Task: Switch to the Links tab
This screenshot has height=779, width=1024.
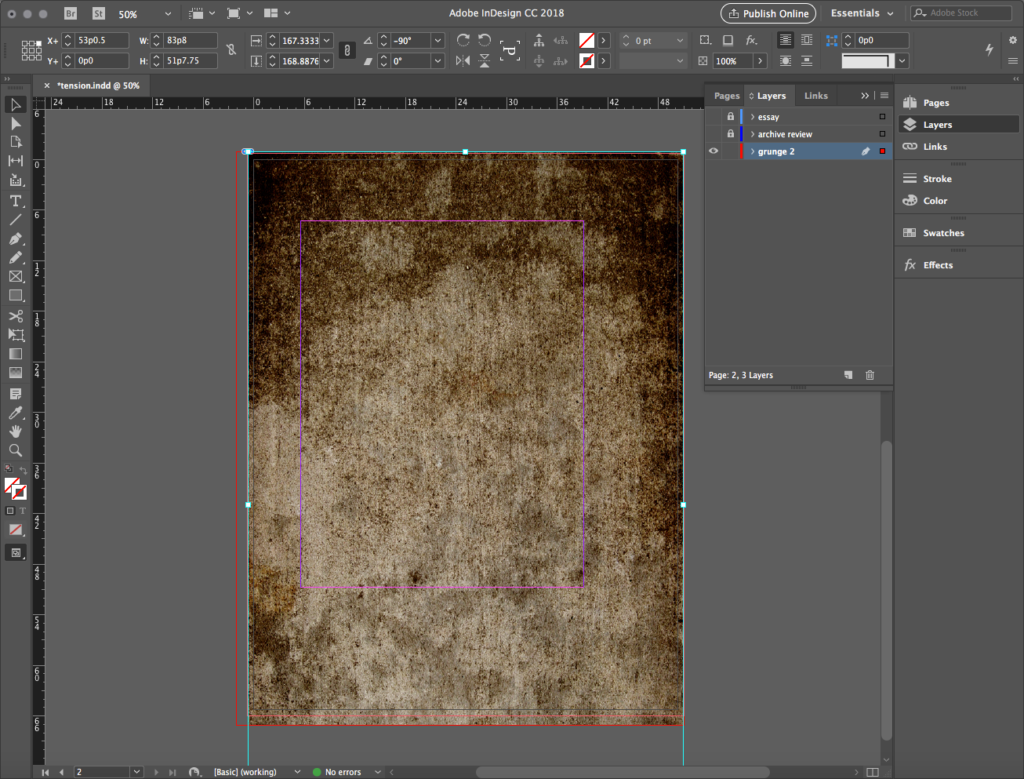Action: tap(816, 96)
